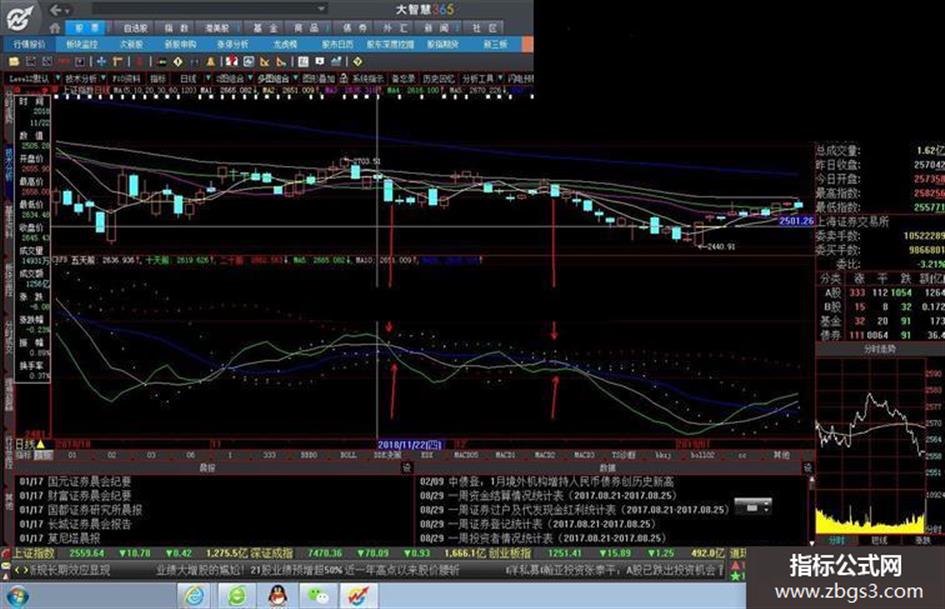Click the red-and-white chart icon after the bell
Viewport: 945px width, 609px height.
tap(231, 62)
